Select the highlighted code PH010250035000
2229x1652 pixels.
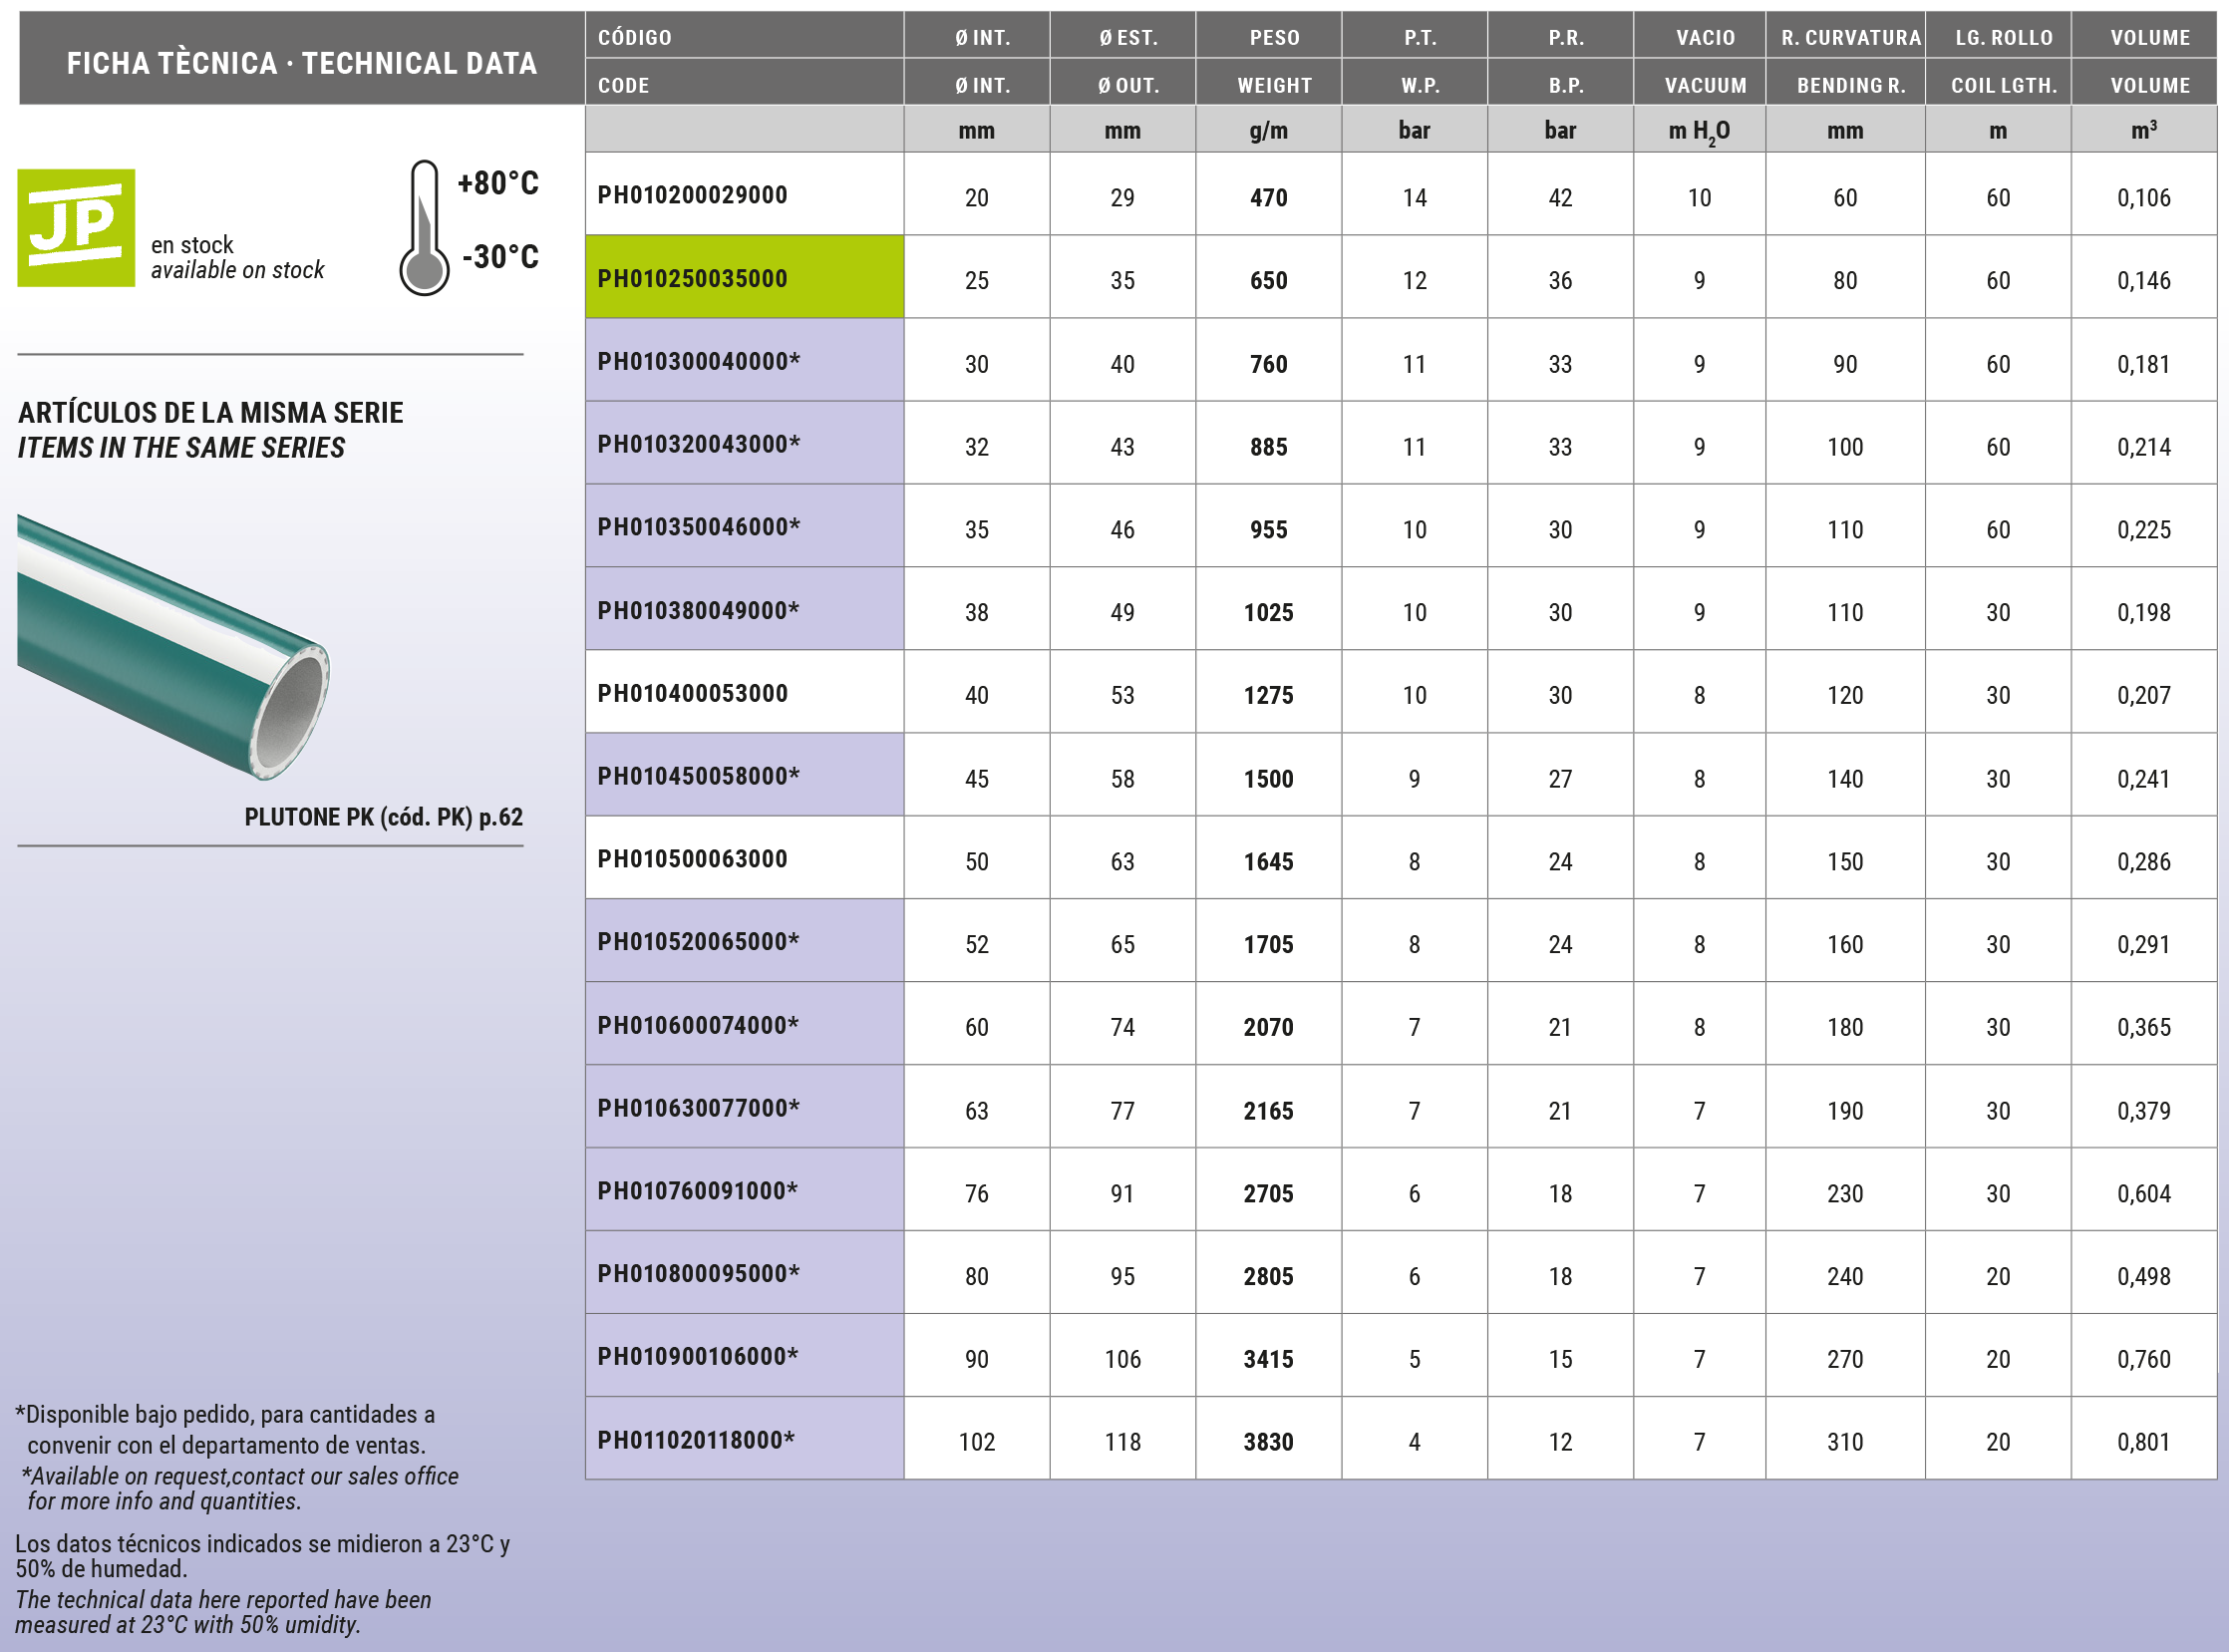692,279
